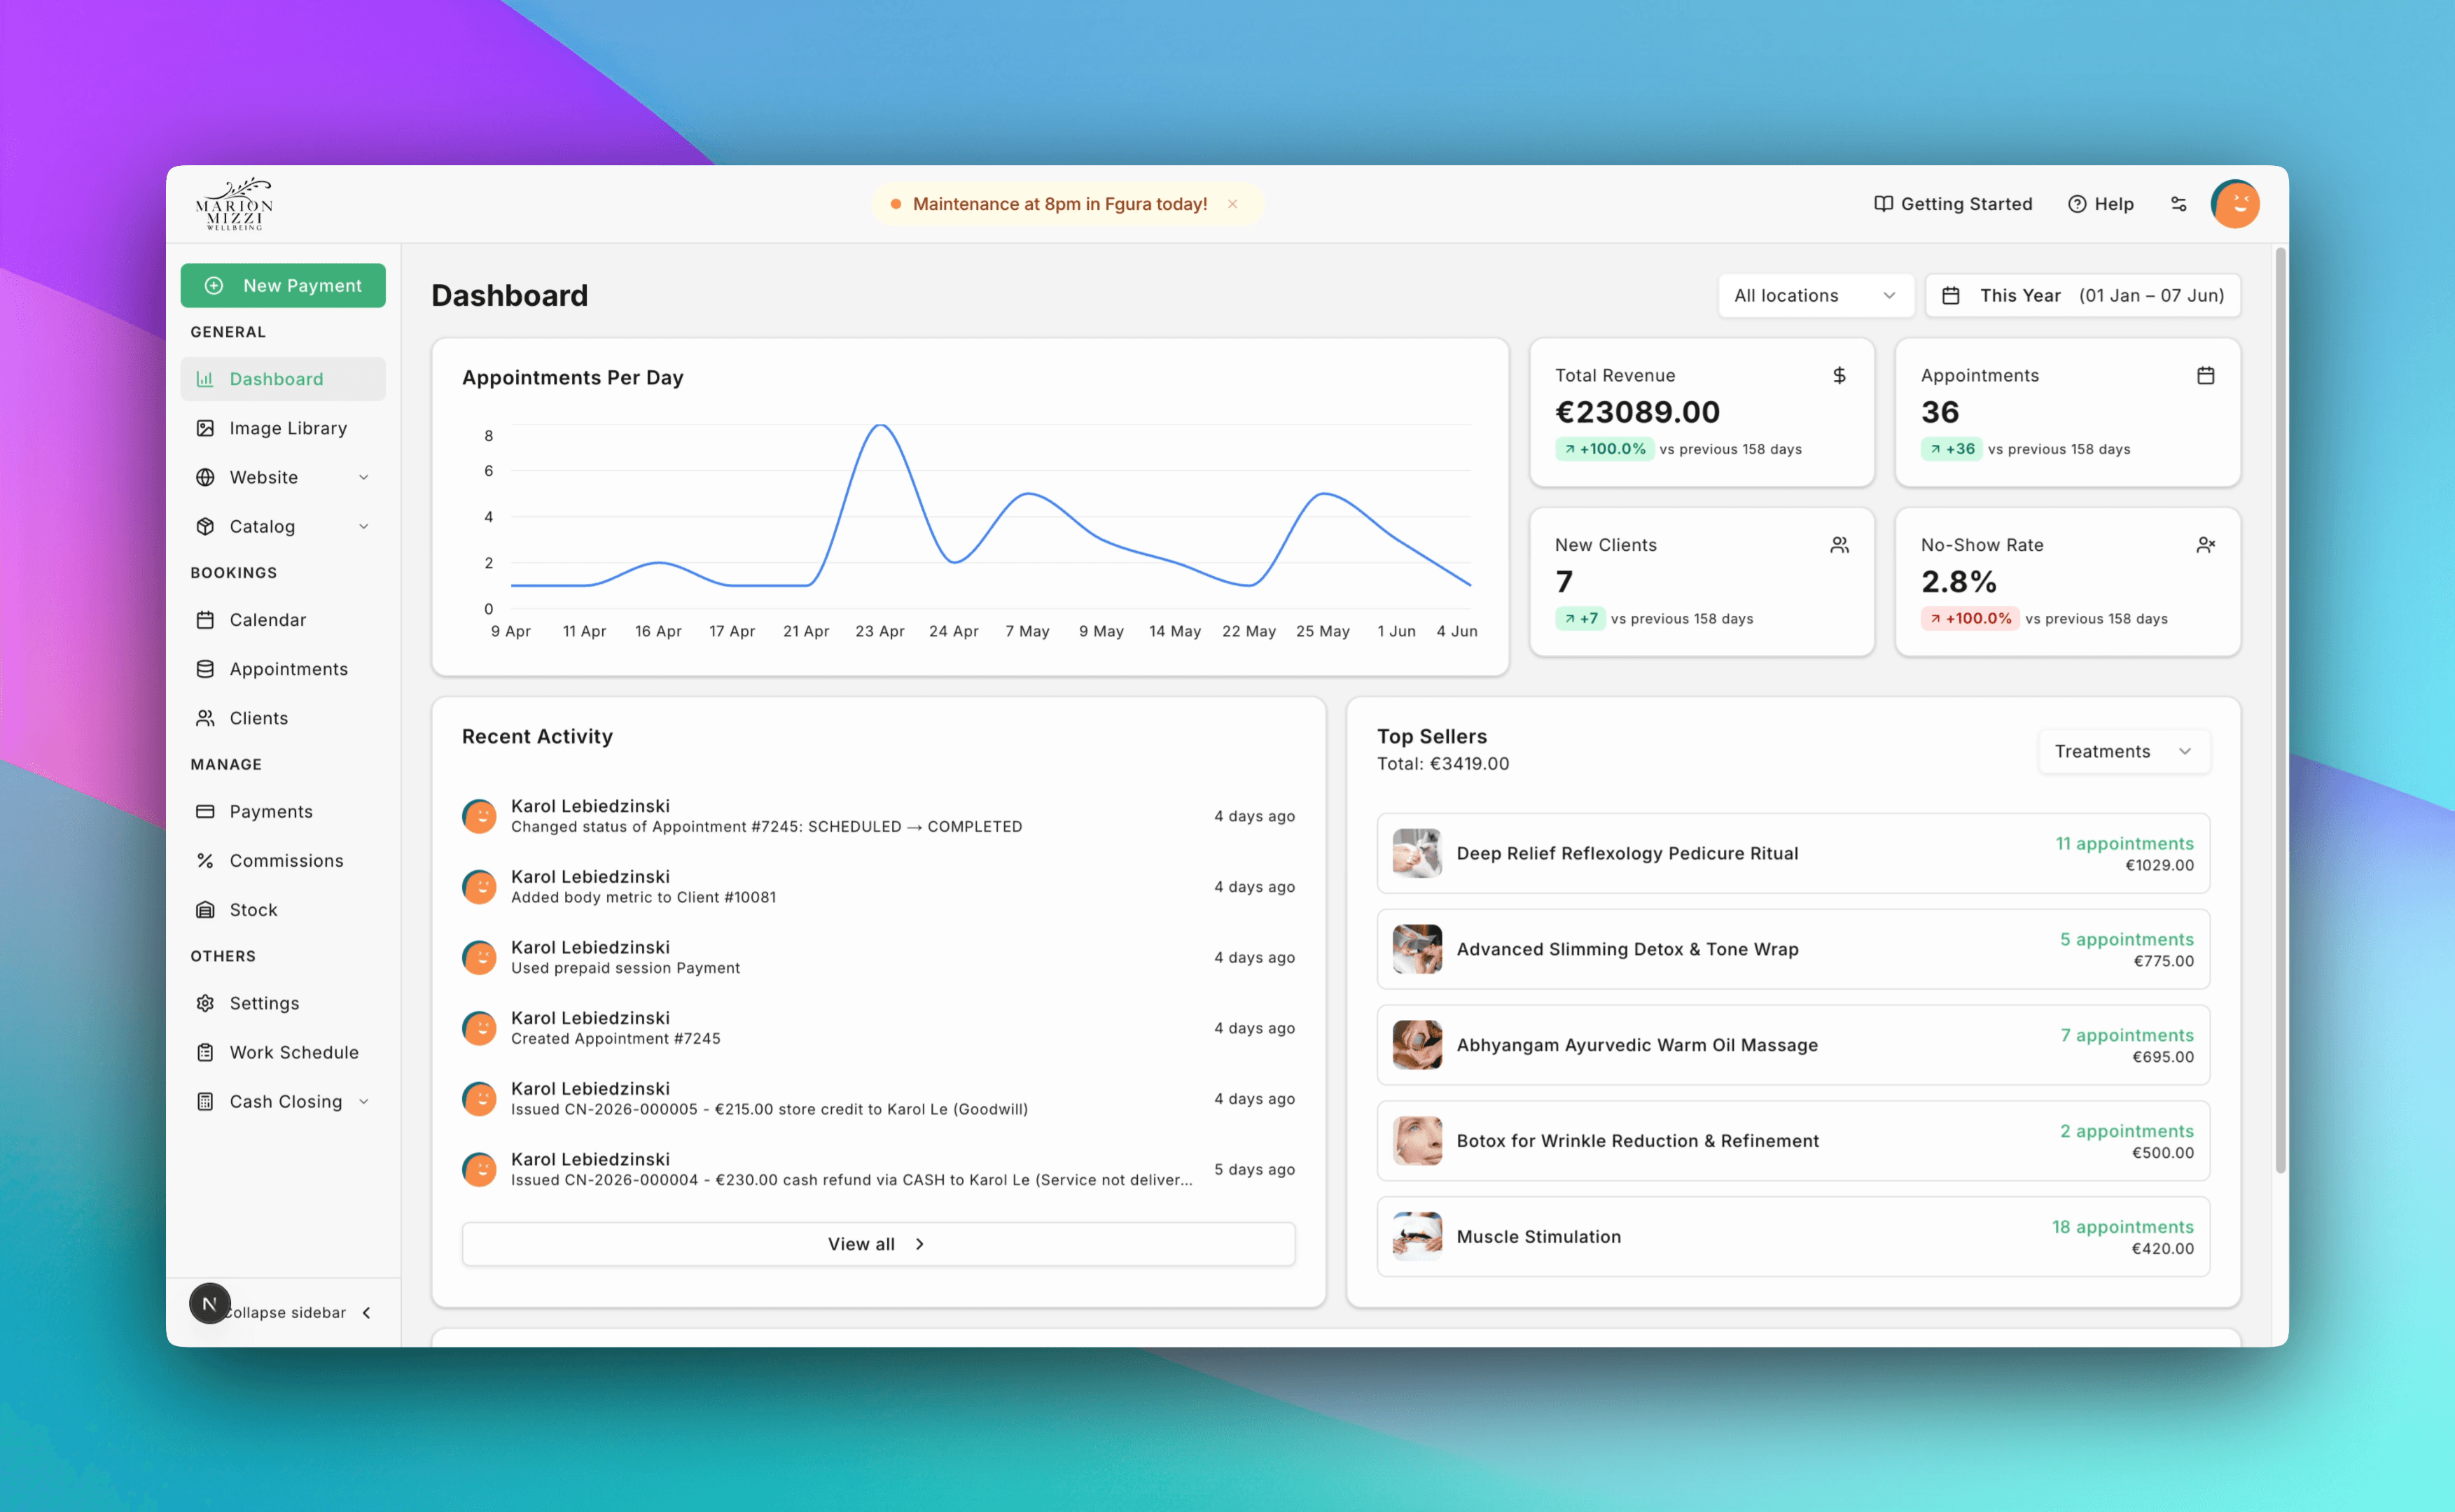Expand the Website submenu
The width and height of the screenshot is (2455, 1512).
[283, 477]
